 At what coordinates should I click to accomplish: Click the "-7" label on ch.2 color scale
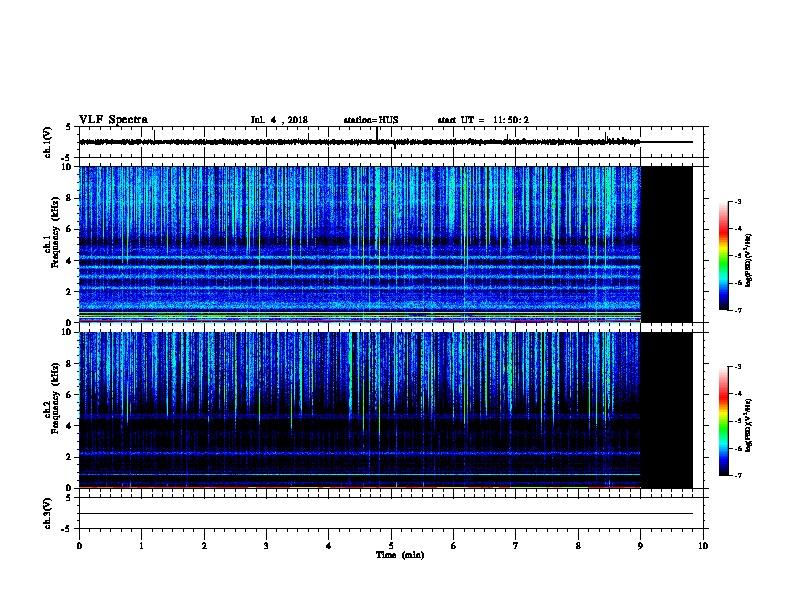(737, 475)
